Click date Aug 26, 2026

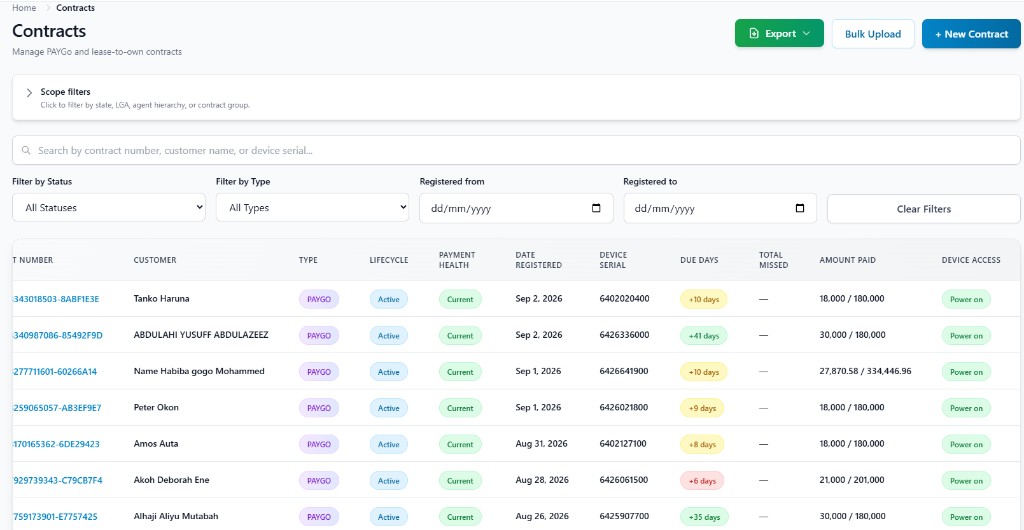click(x=541, y=516)
